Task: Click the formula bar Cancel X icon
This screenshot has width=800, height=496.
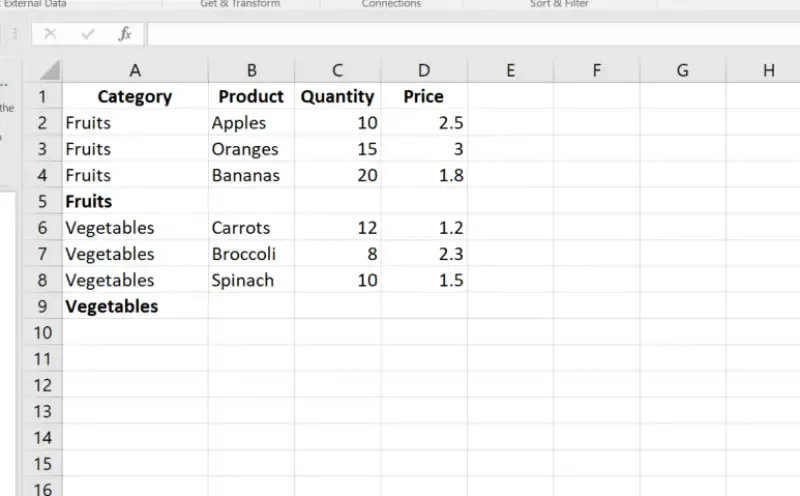Action: coord(50,34)
